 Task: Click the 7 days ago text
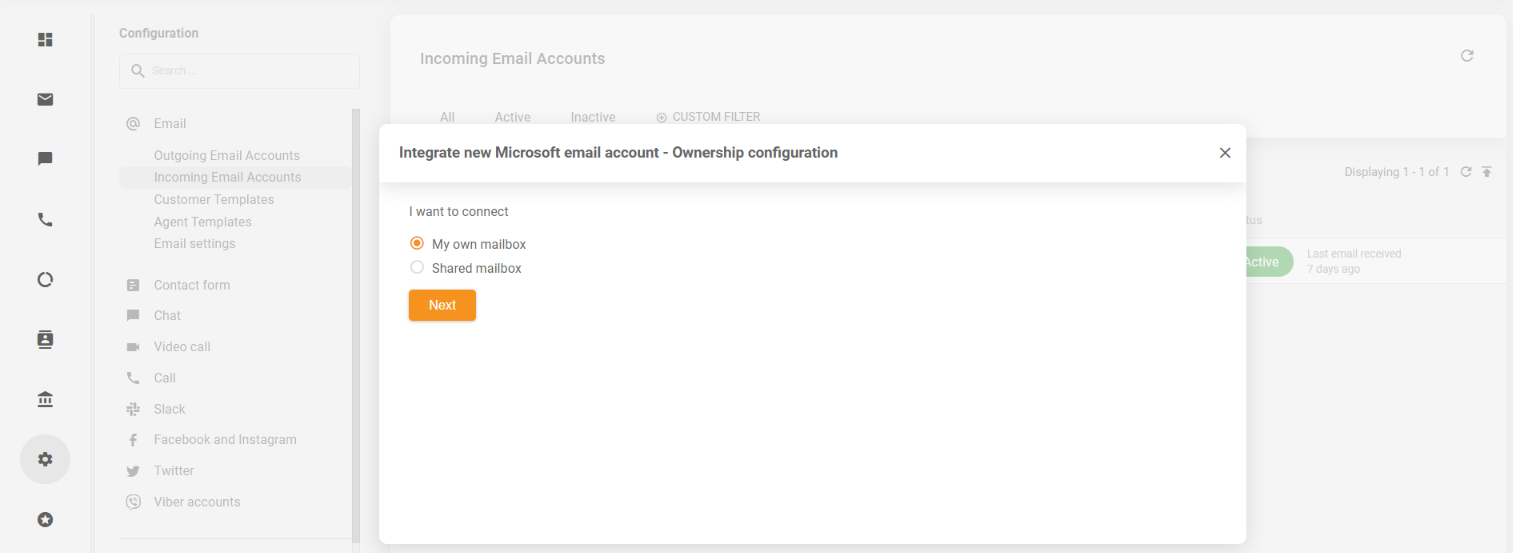pos(1333,270)
